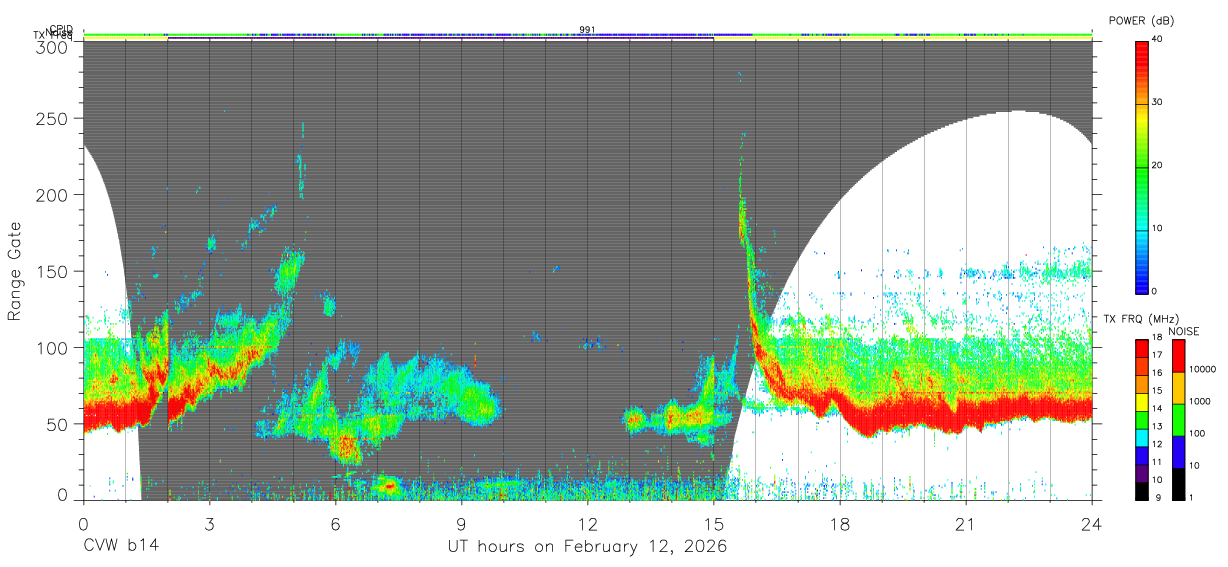Click the overlapping CPID/TX Freq labels at top left
Image resolution: width=1228 pixels, height=567 pixels.
coord(55,32)
